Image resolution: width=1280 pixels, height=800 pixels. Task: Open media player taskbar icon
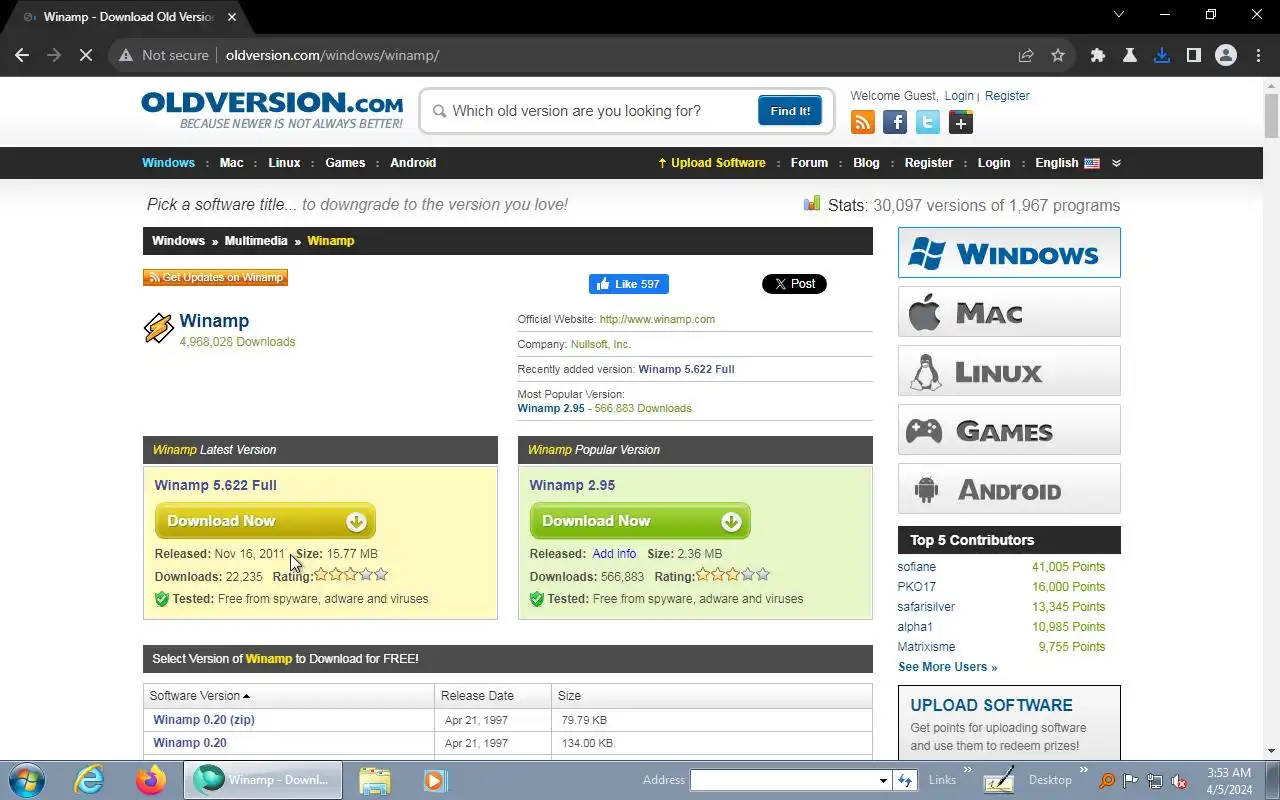point(435,780)
